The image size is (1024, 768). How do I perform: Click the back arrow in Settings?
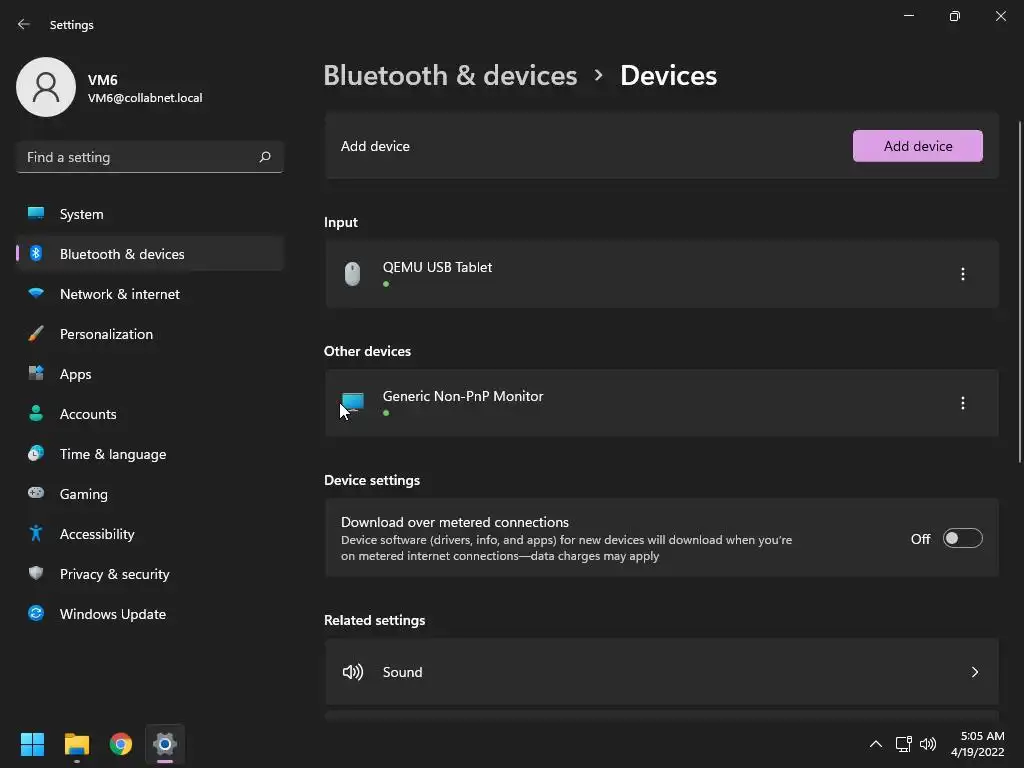pyautogui.click(x=24, y=24)
